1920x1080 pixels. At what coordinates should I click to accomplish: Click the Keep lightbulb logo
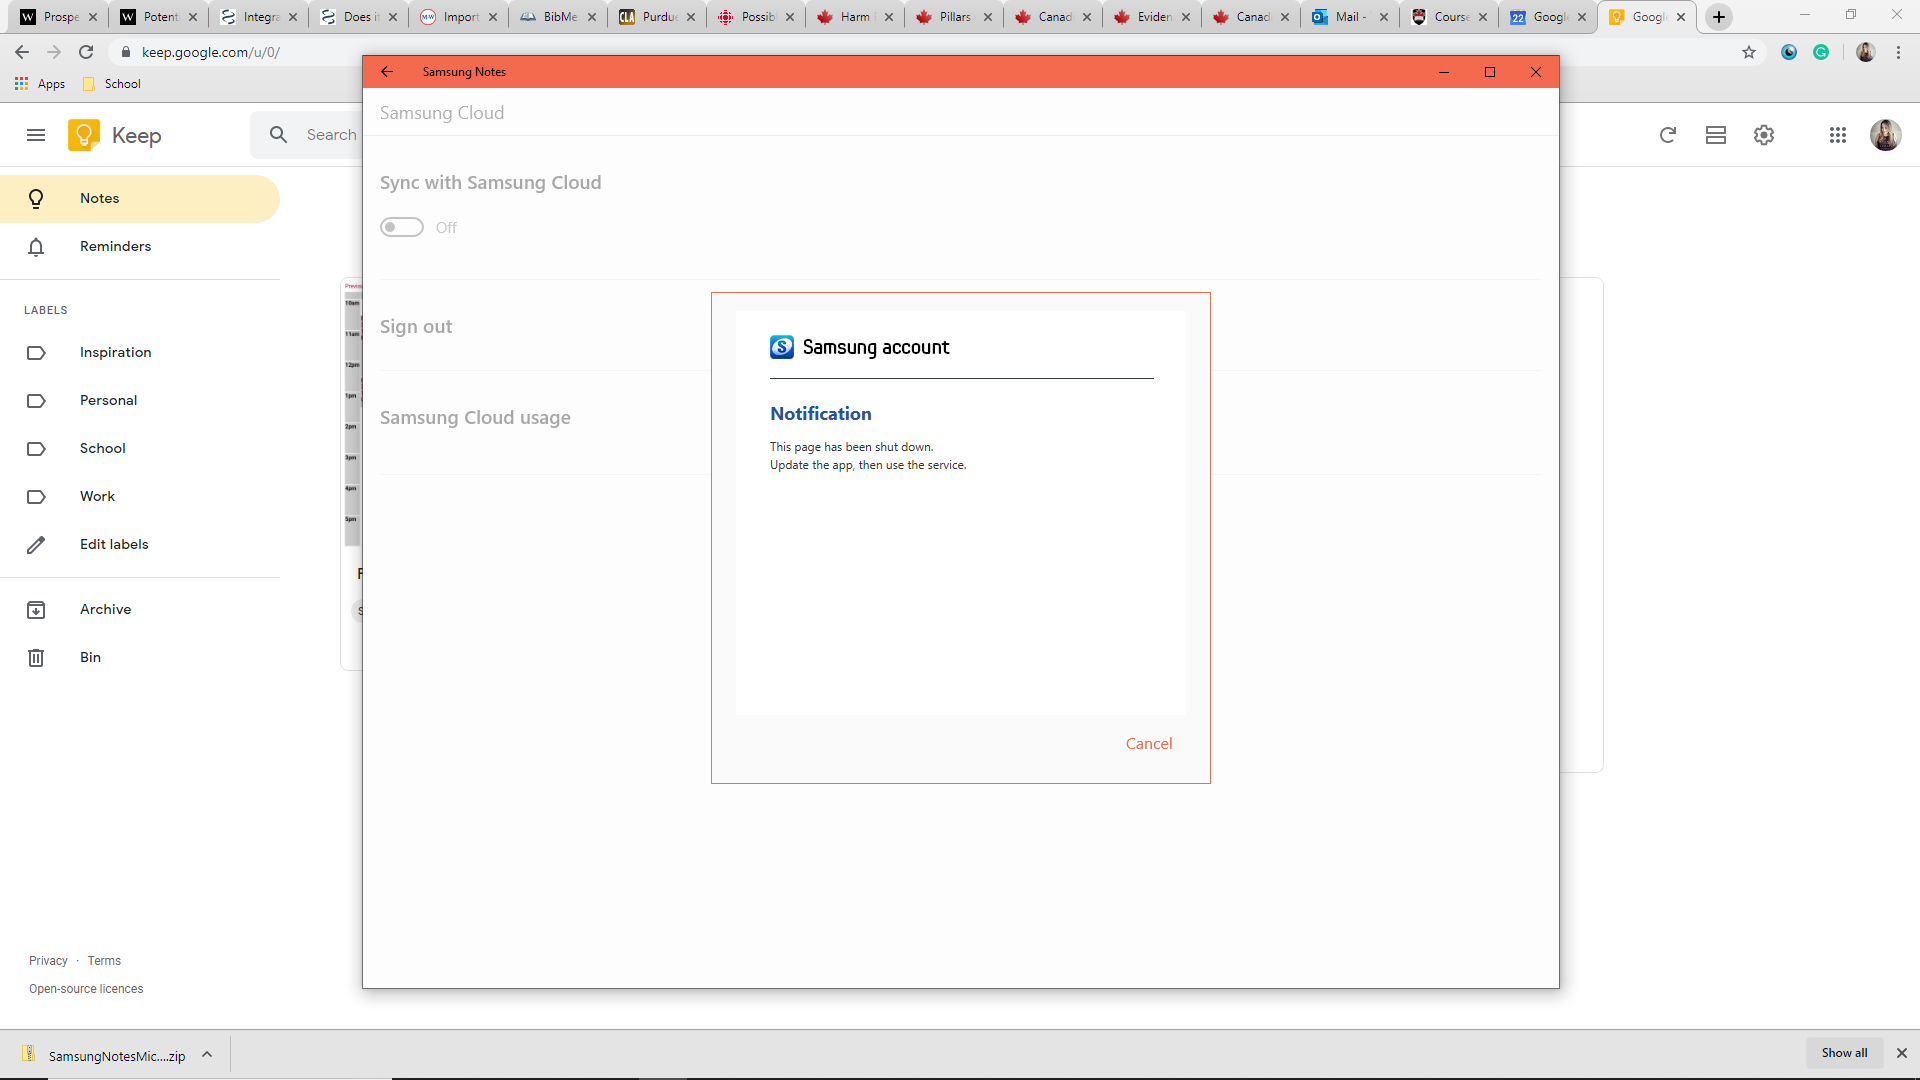(x=84, y=135)
